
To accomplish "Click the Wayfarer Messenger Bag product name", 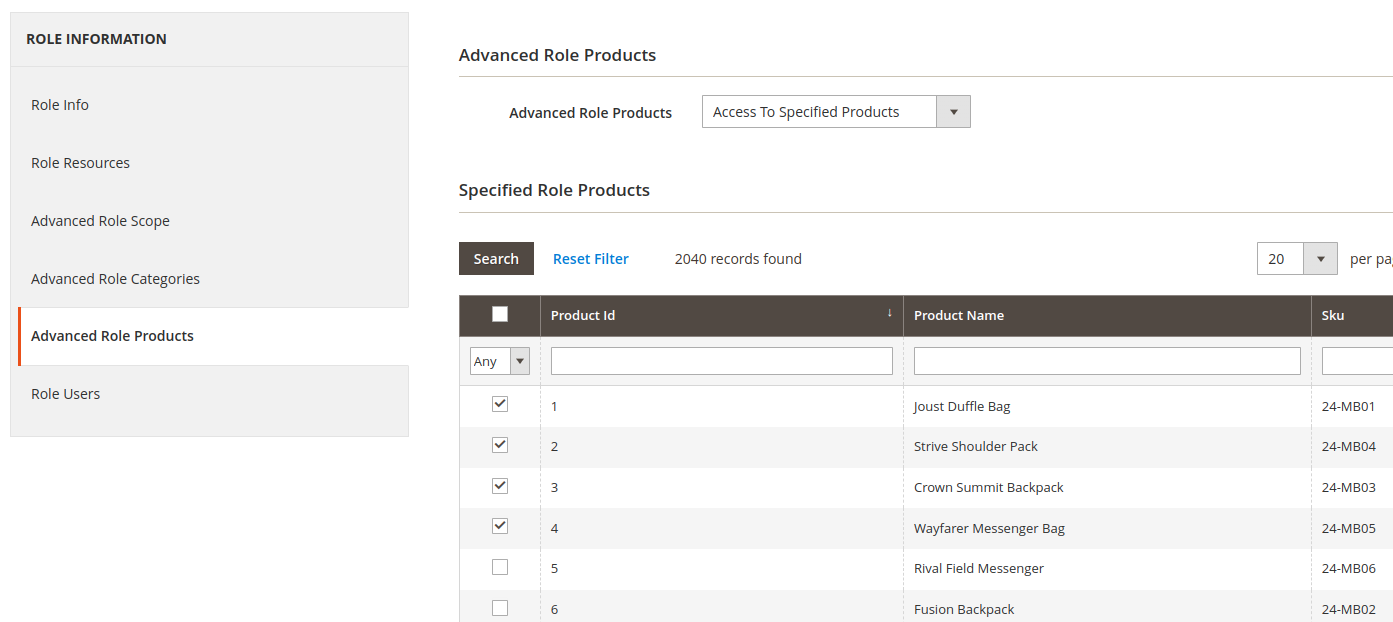I will pyautogui.click(x=989, y=528).
